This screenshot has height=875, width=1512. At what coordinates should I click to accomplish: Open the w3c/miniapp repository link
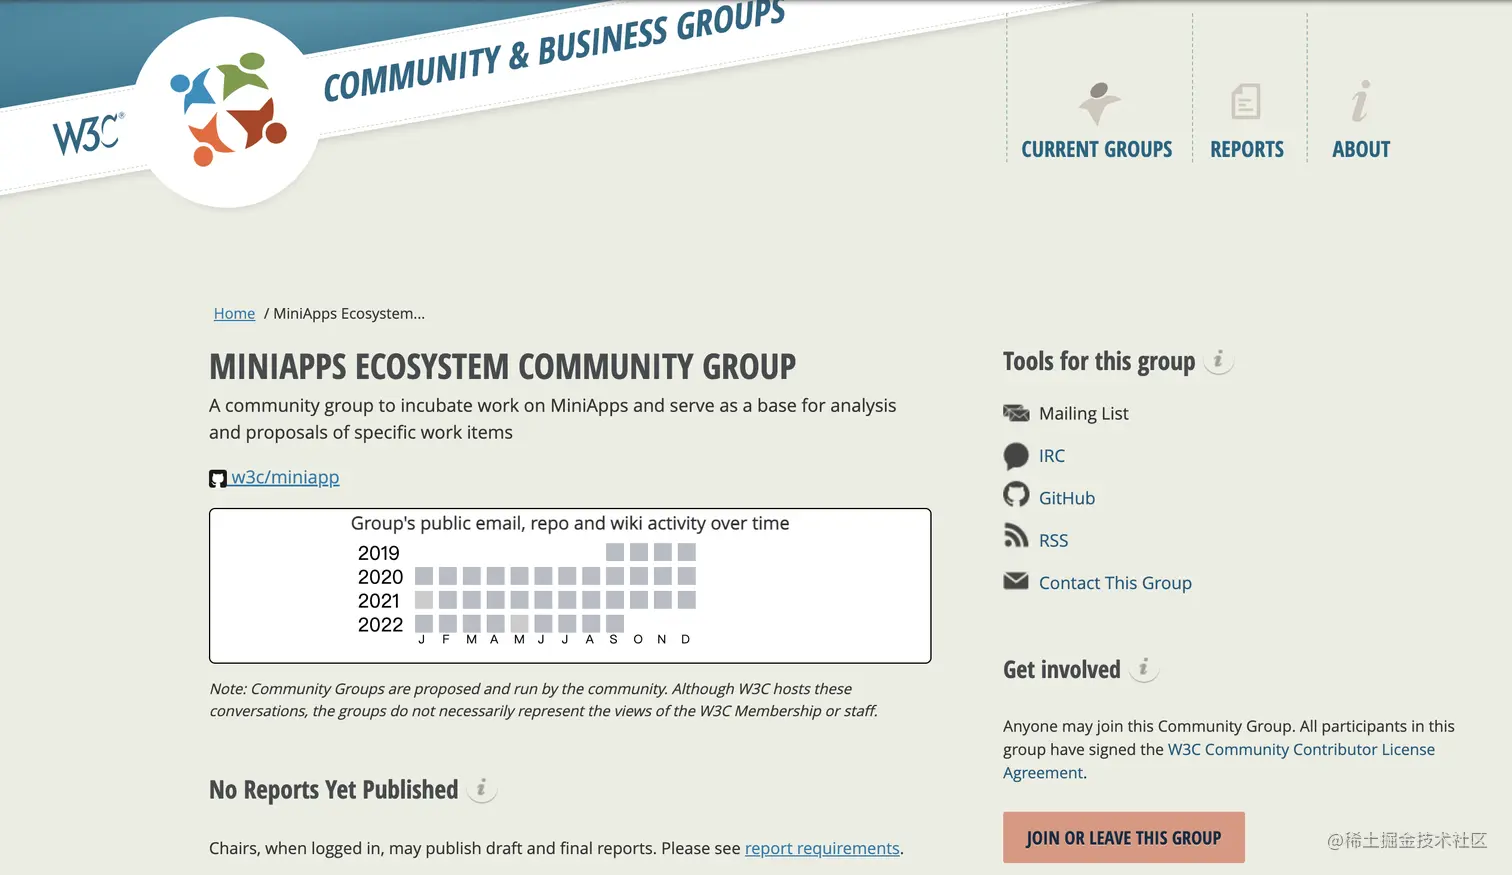coord(286,477)
